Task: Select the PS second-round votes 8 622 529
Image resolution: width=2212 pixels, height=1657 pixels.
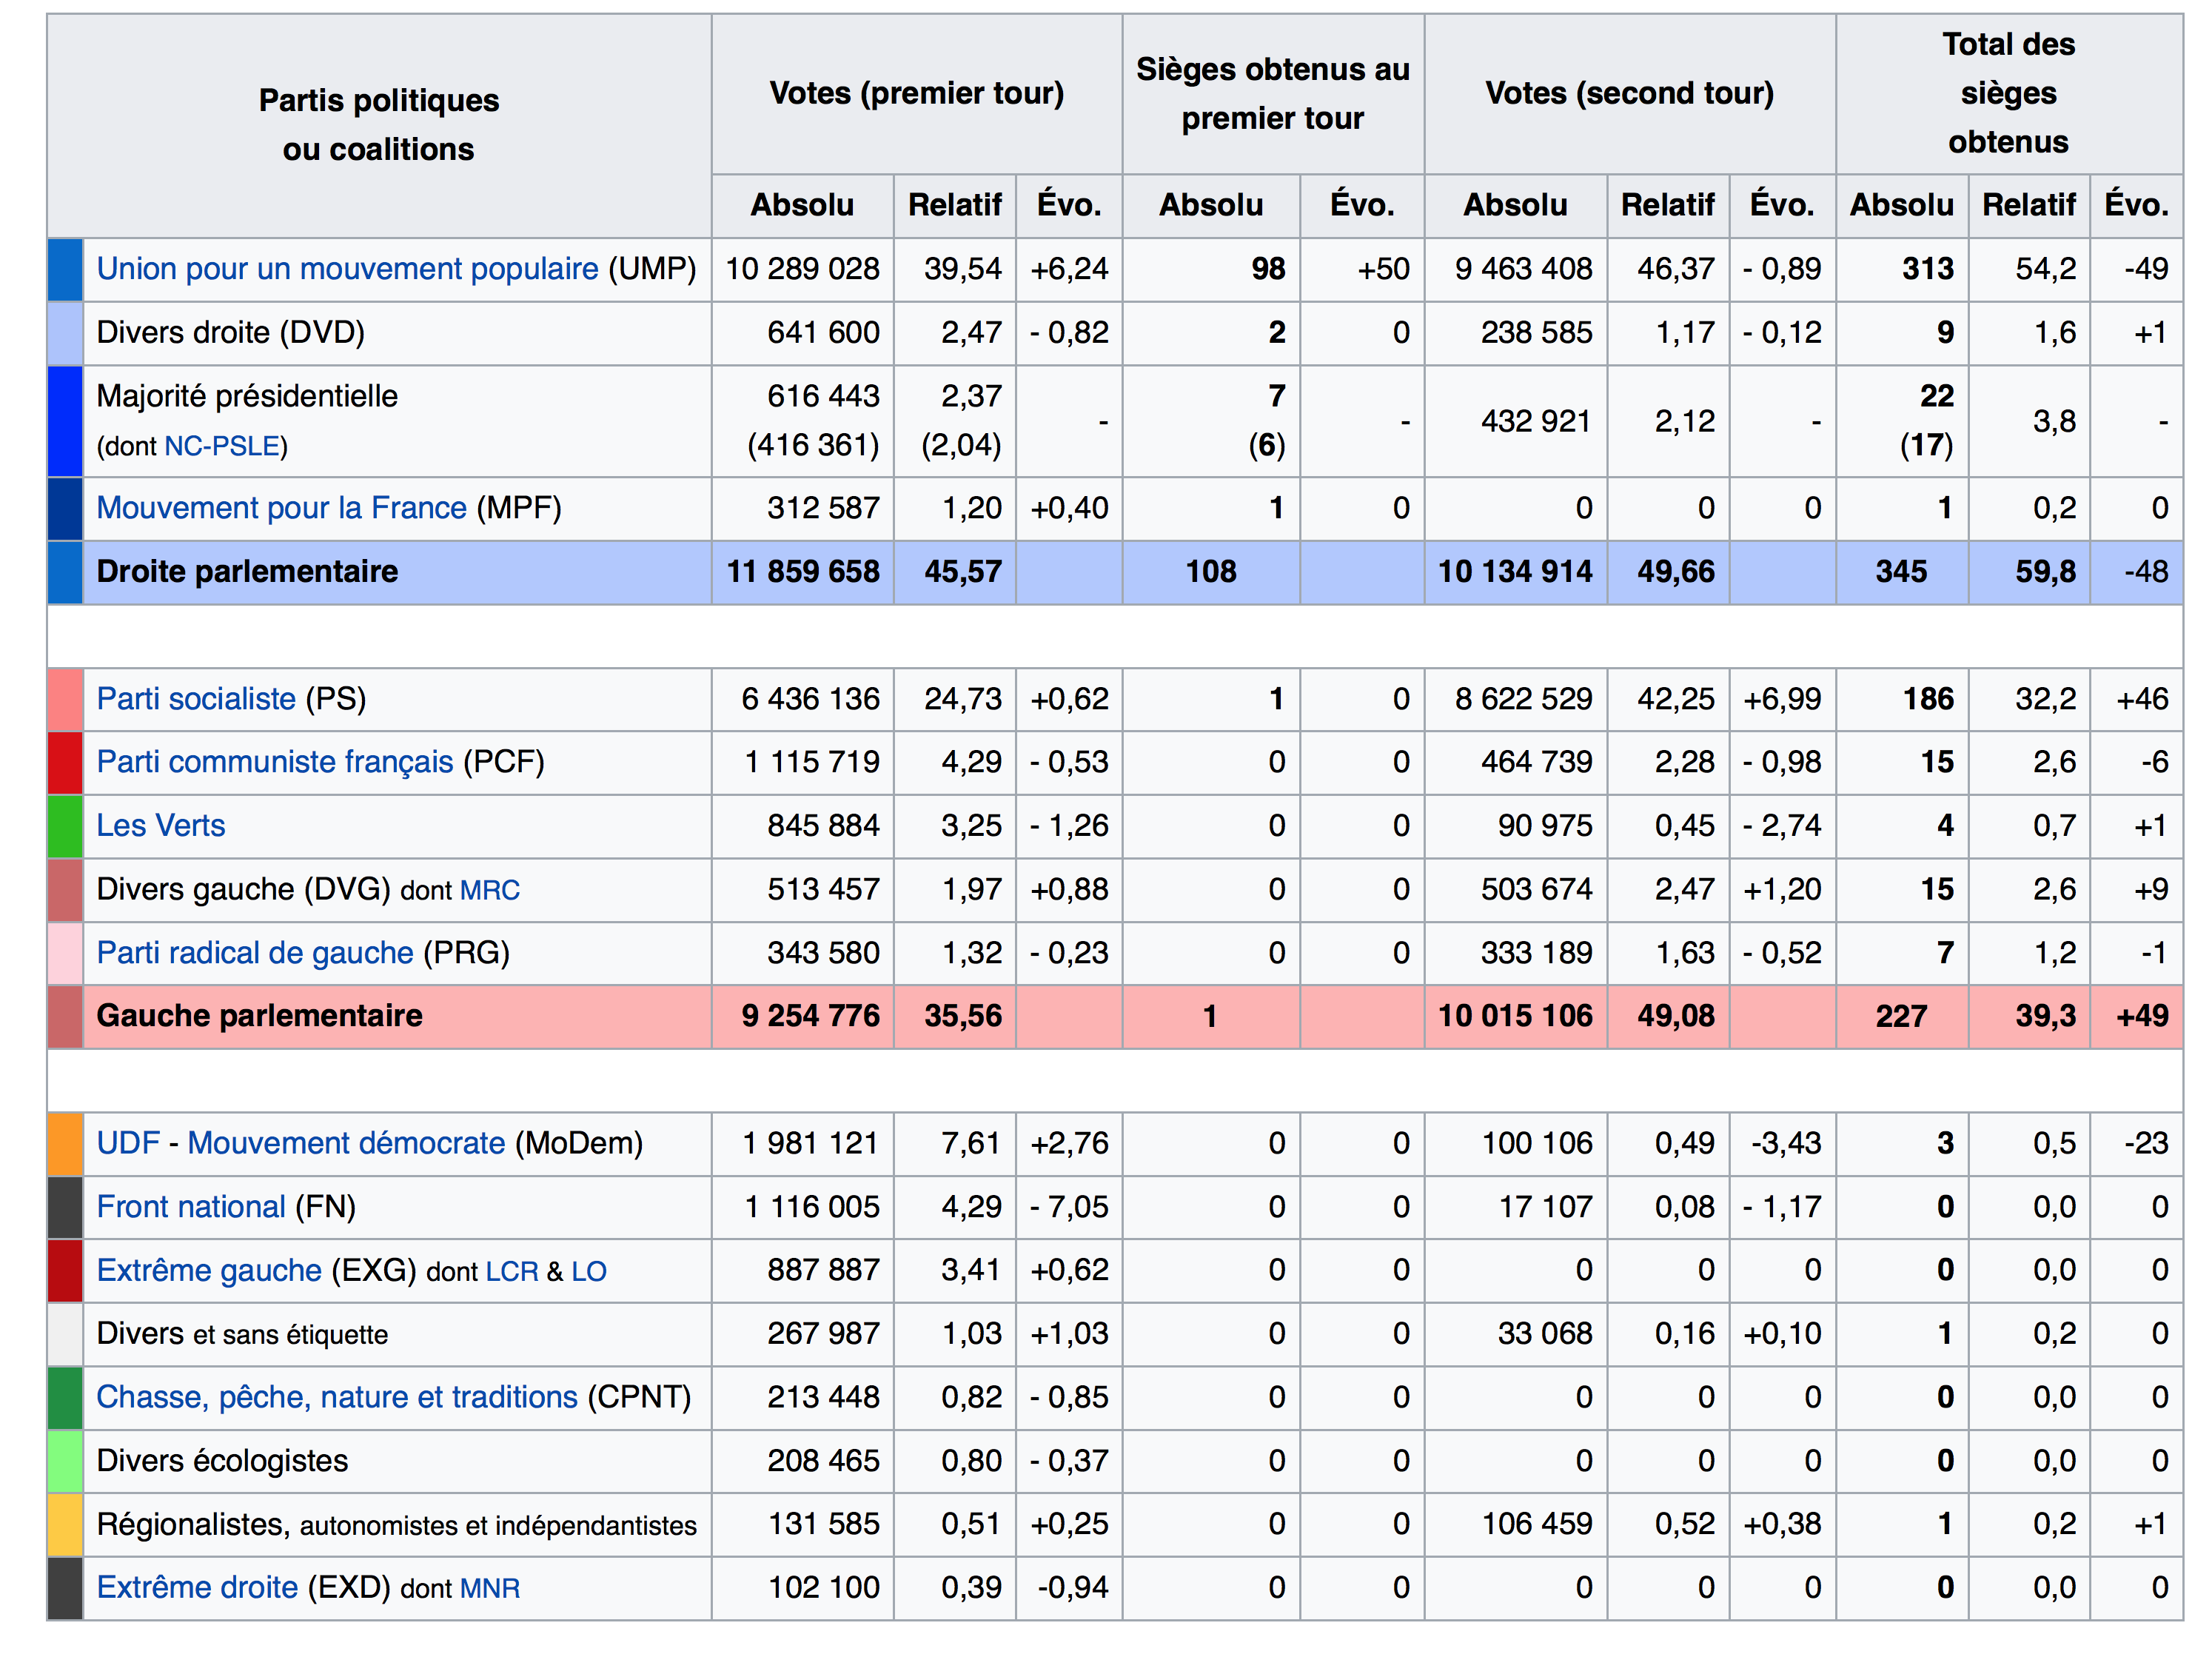Action: click(x=1524, y=698)
